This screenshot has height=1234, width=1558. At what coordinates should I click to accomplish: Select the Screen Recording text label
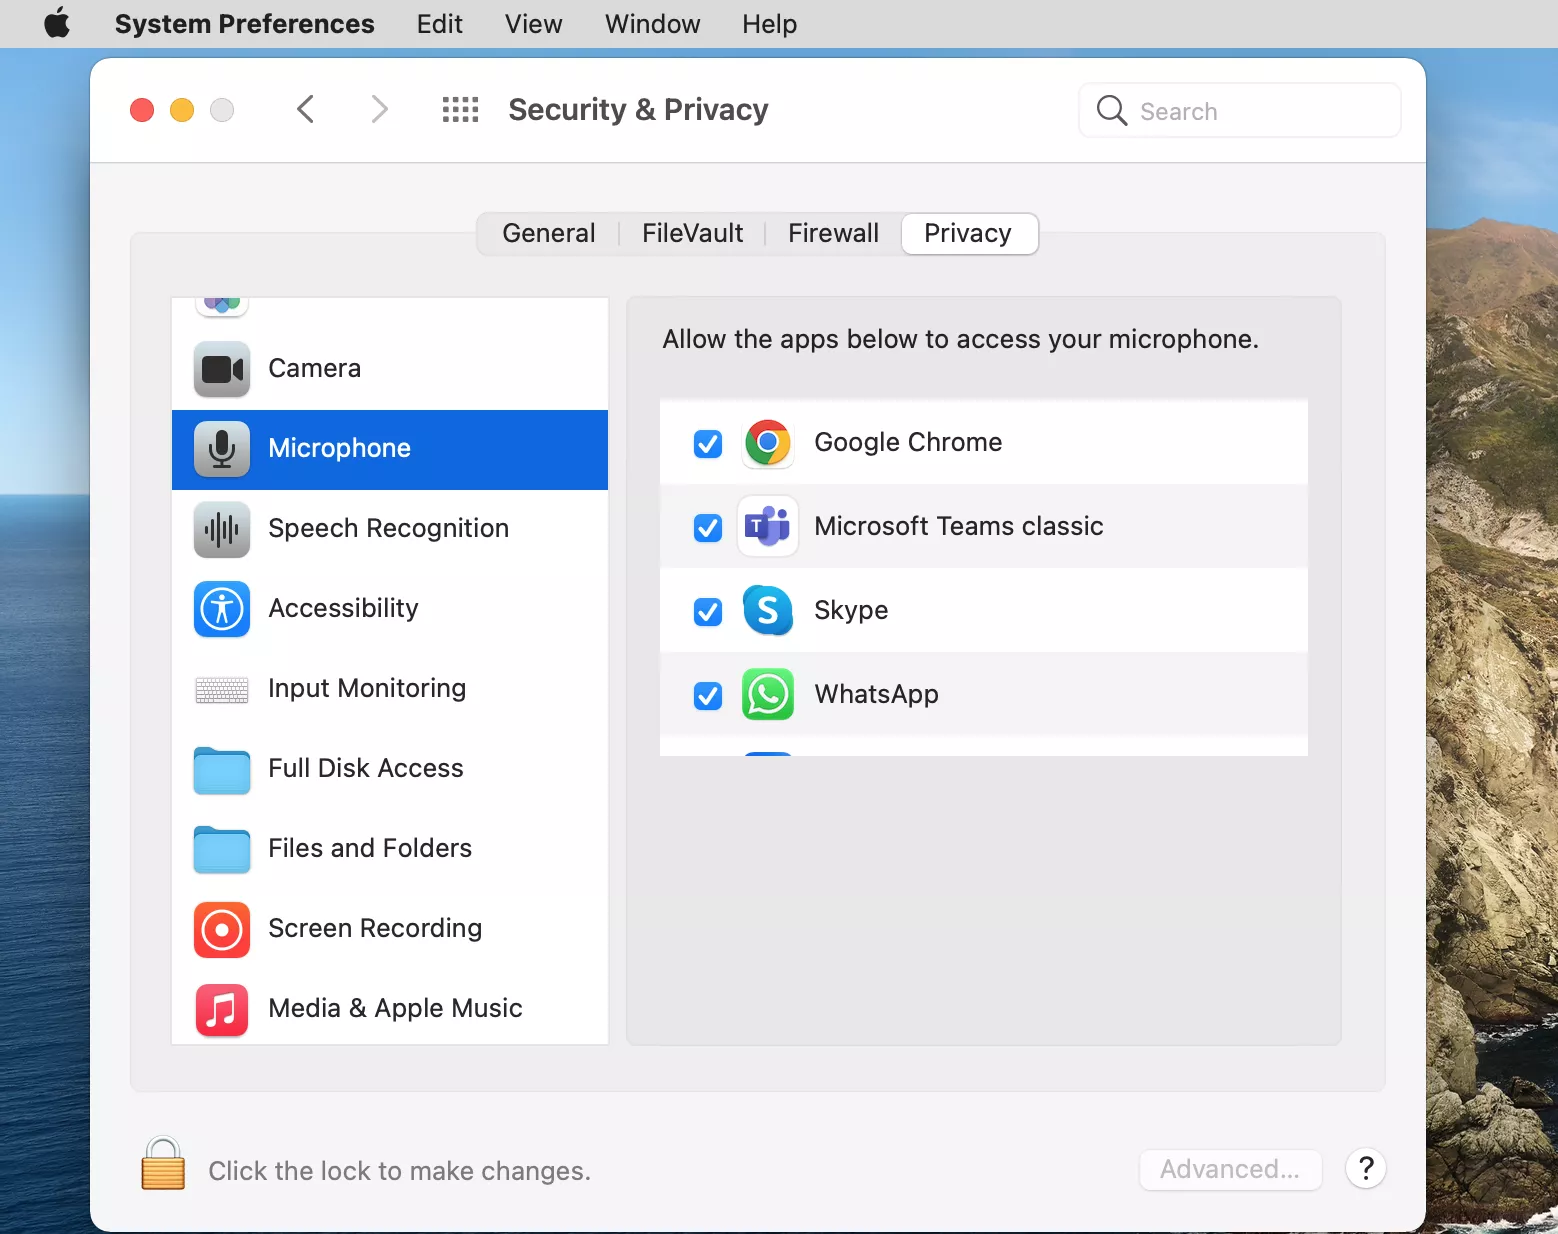pos(375,928)
